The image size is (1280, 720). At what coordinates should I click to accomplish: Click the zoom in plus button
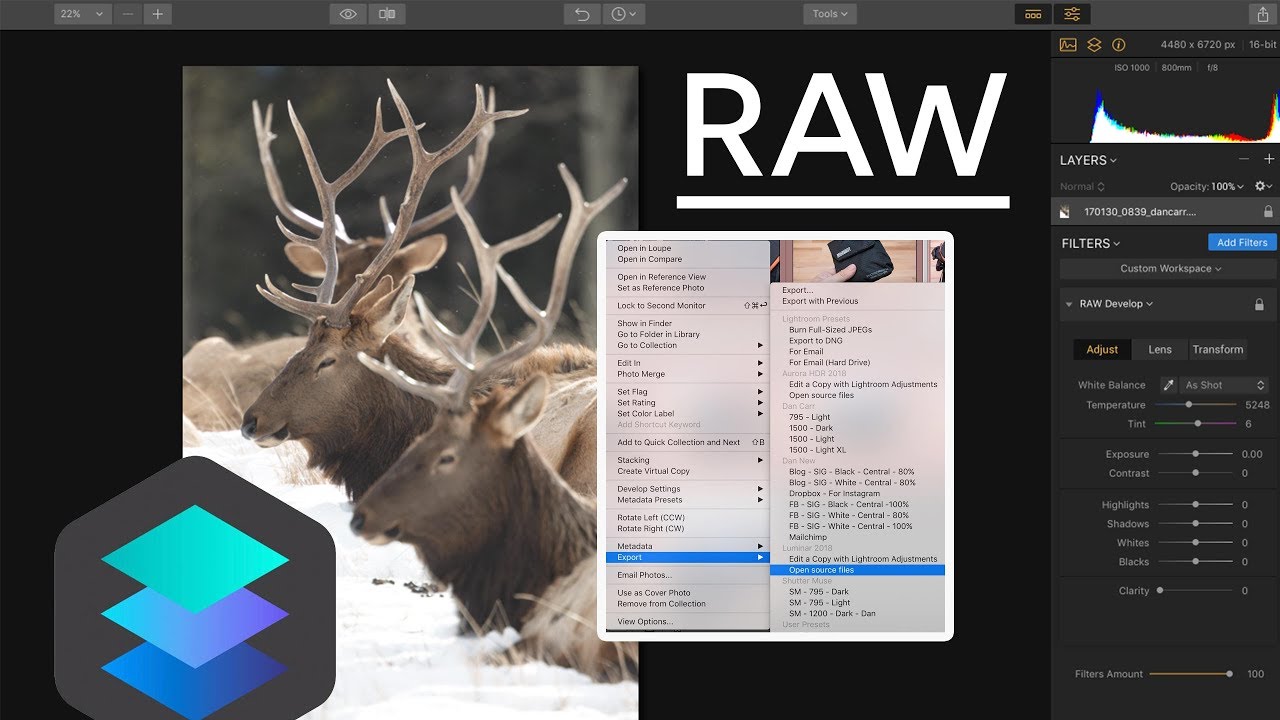[x=157, y=14]
